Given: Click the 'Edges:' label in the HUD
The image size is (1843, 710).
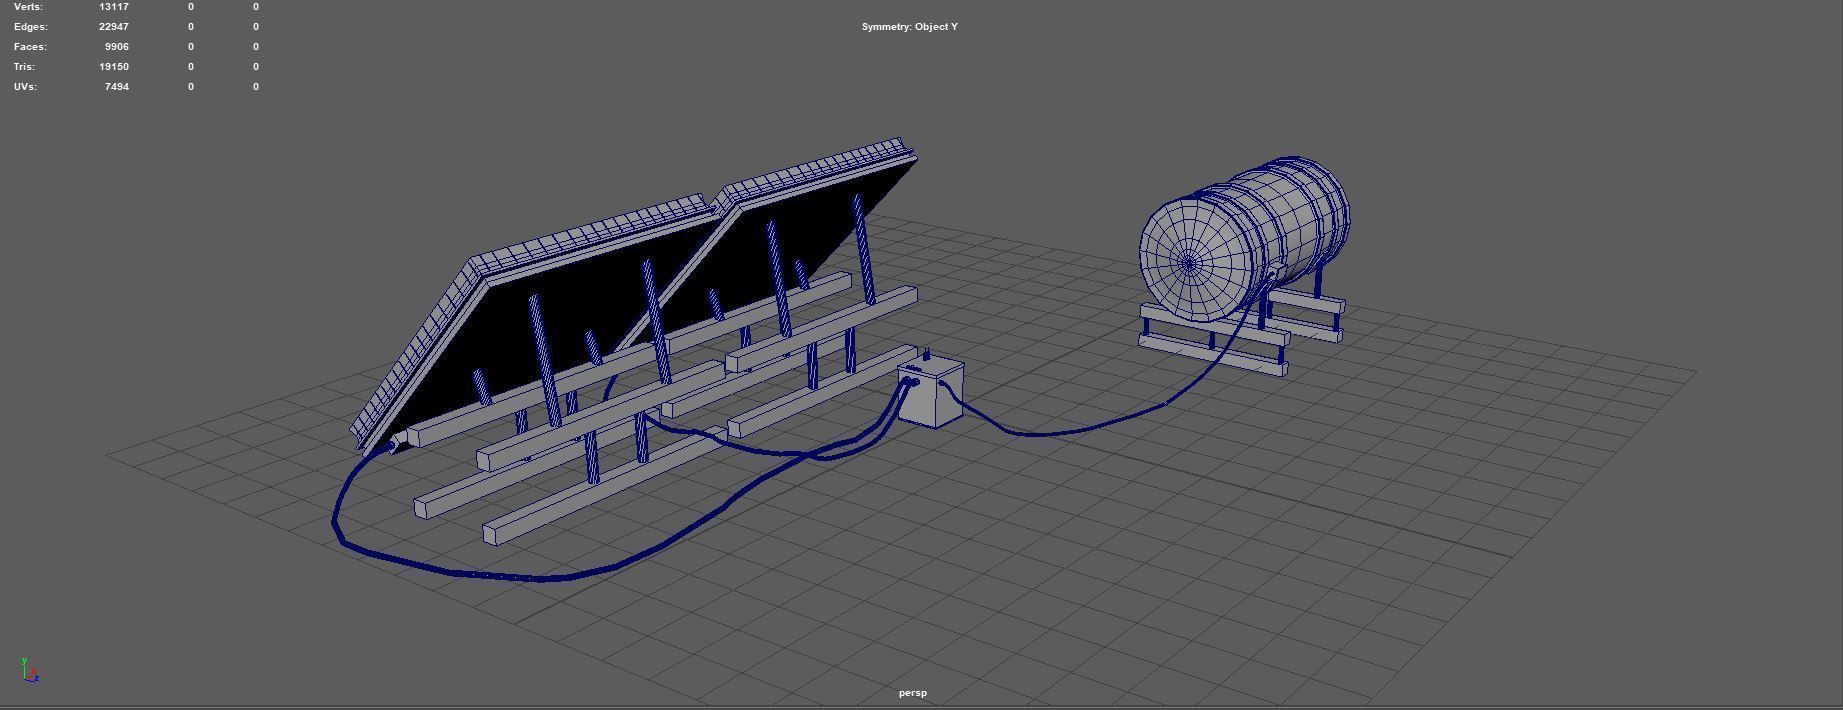Looking at the screenshot, I should (30, 27).
